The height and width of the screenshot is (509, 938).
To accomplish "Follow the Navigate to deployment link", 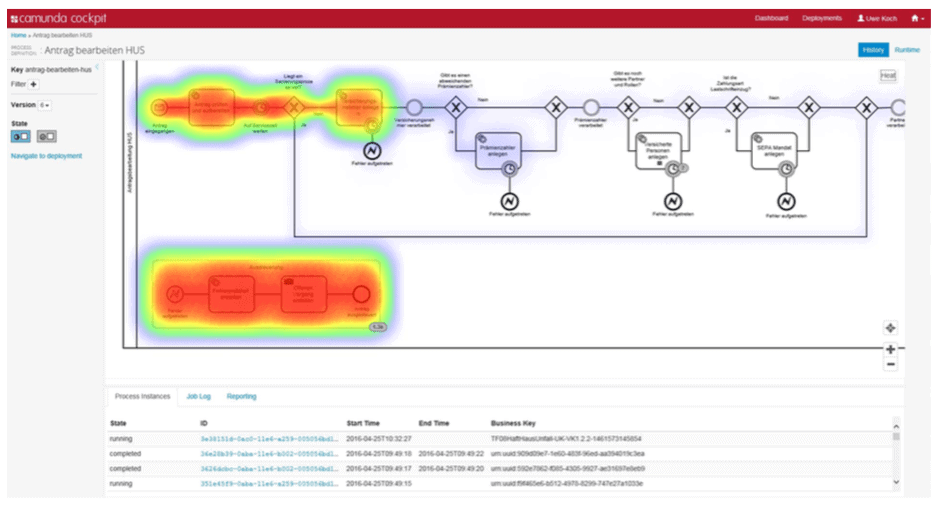I will [46, 156].
